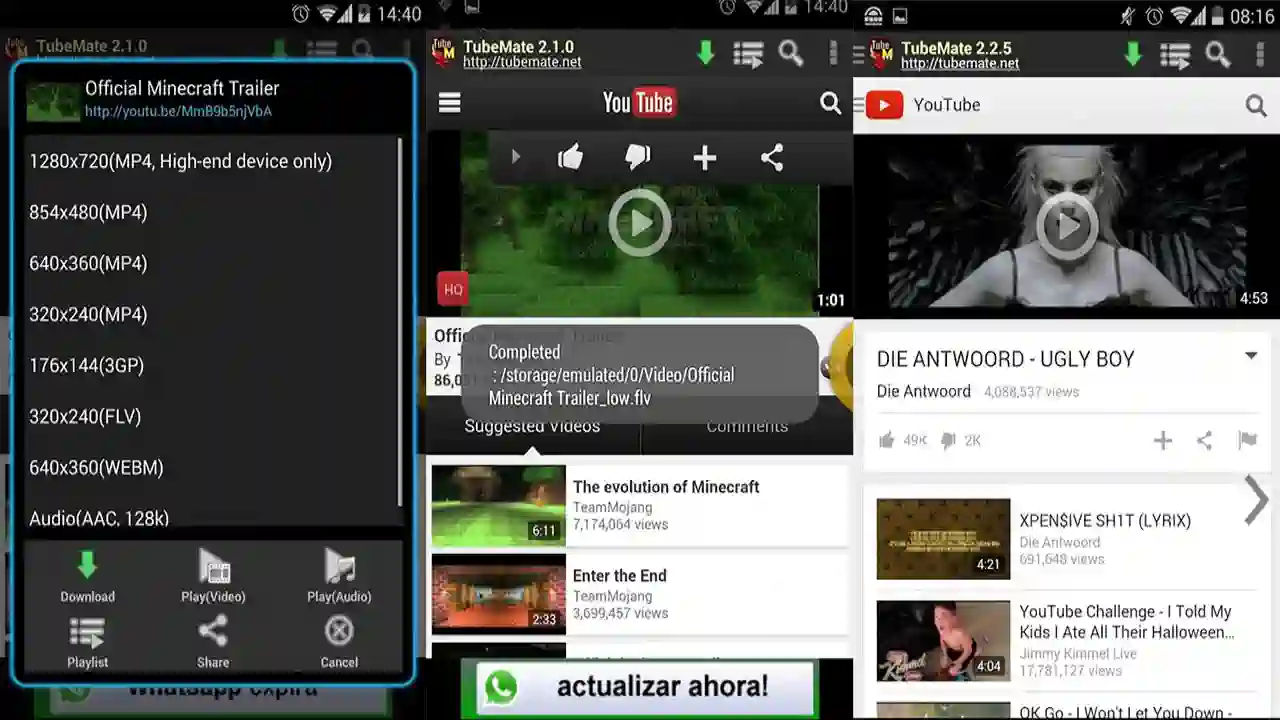Tap right chevron arrow on right screen
Viewport: 1280px width, 720px height.
click(x=1256, y=500)
